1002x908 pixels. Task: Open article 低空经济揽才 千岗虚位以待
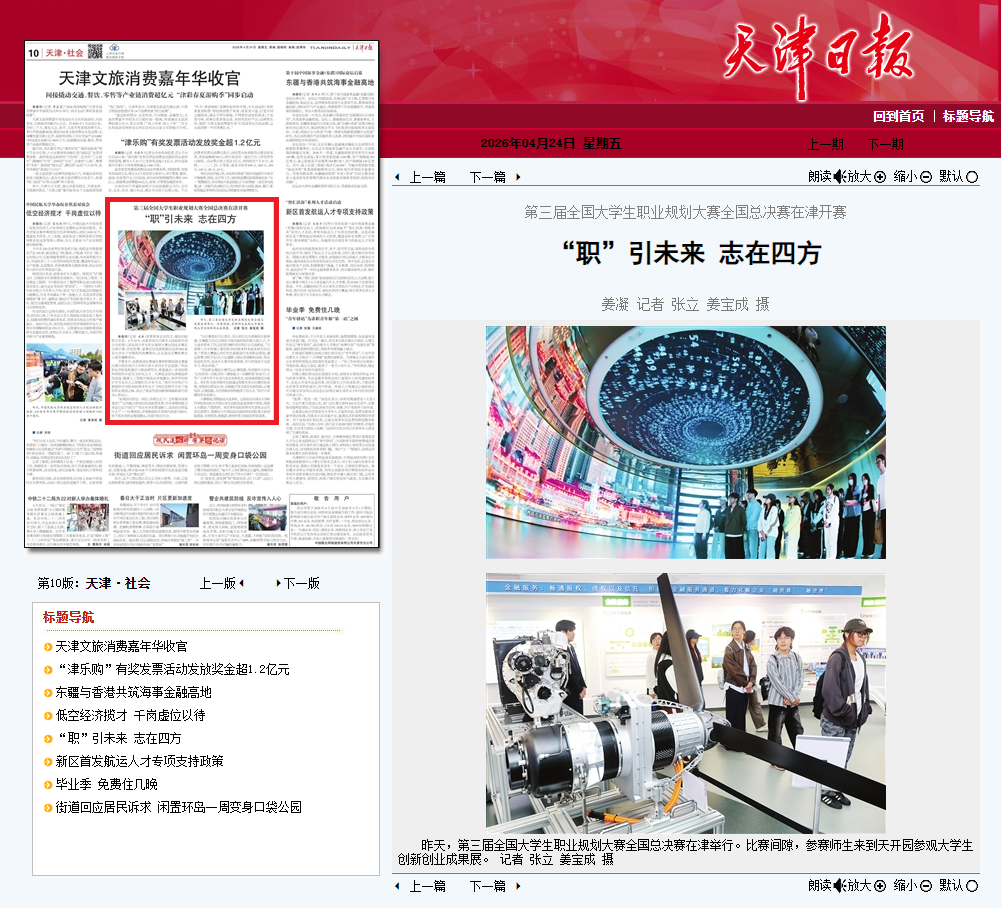130,715
